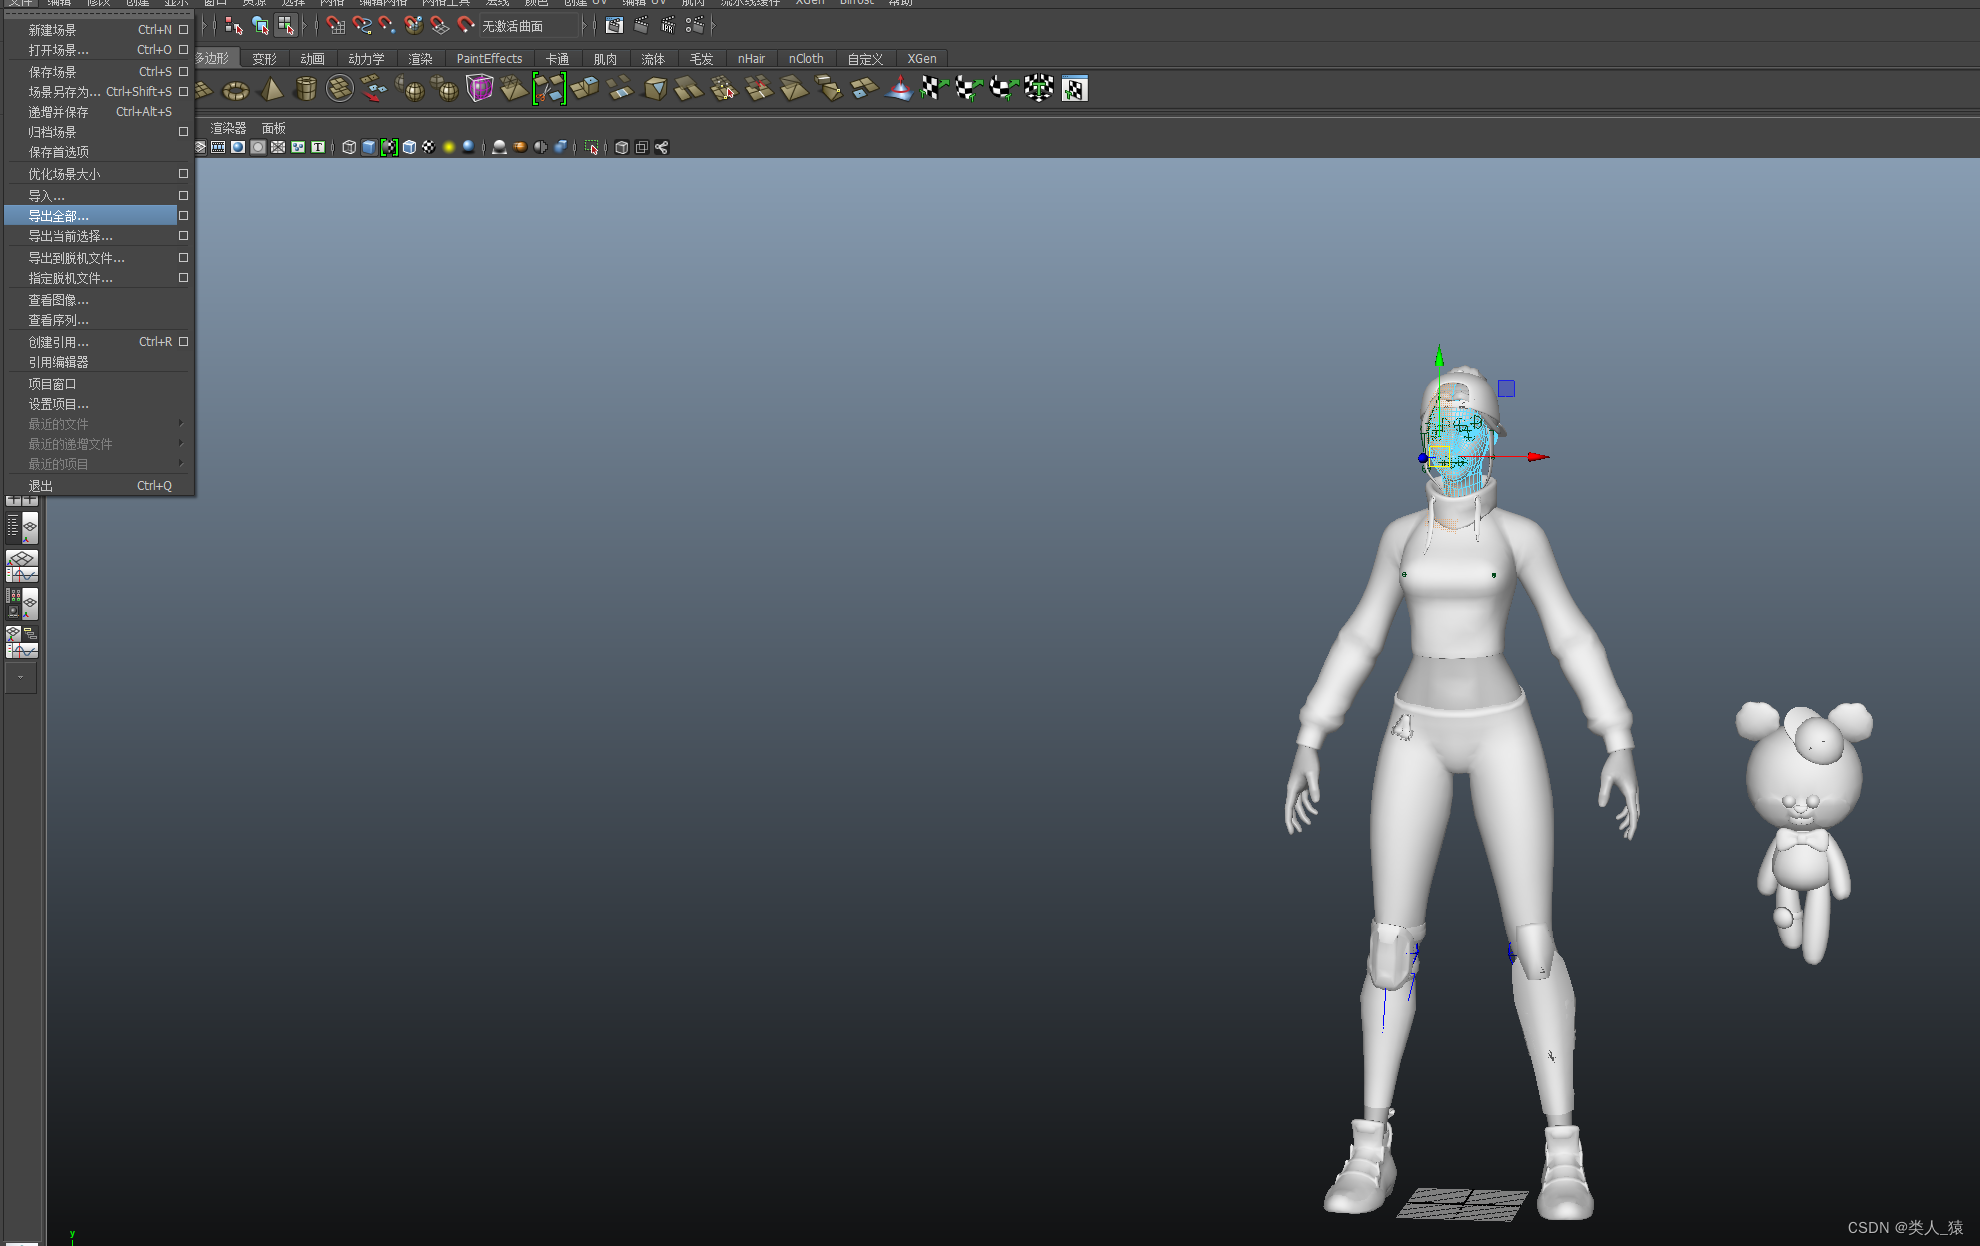Select 导出全部... from the File menu
The width and height of the screenshot is (1980, 1246).
coord(91,216)
